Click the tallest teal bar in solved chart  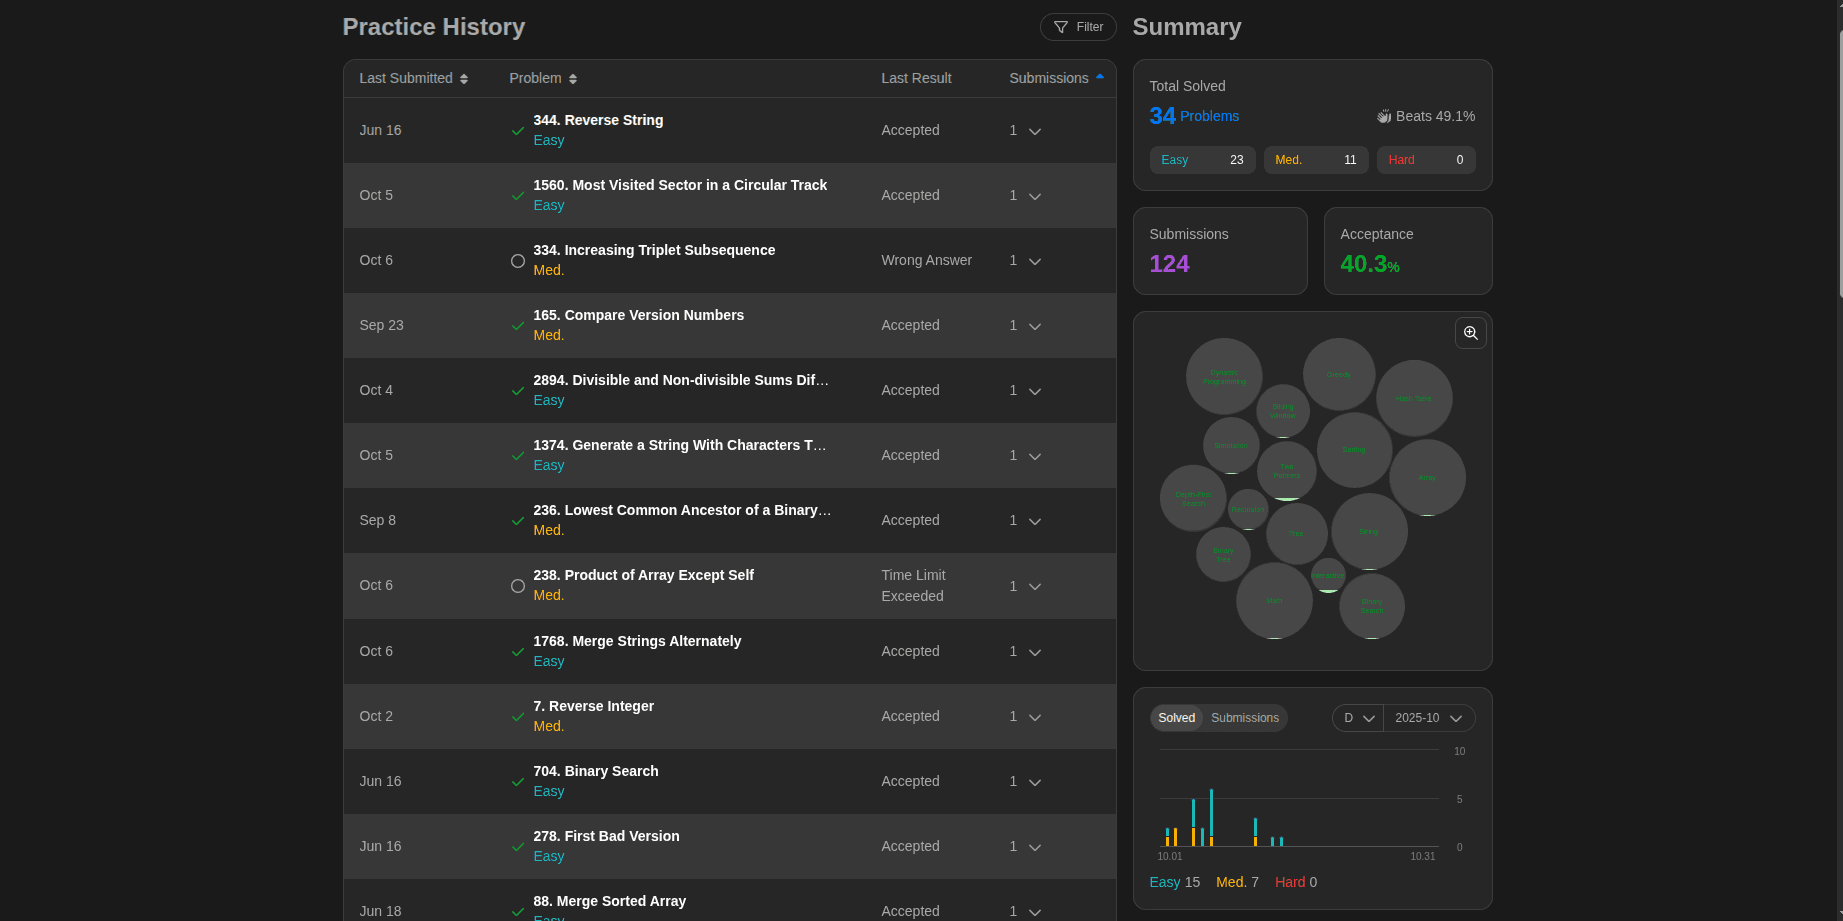click(x=1211, y=813)
